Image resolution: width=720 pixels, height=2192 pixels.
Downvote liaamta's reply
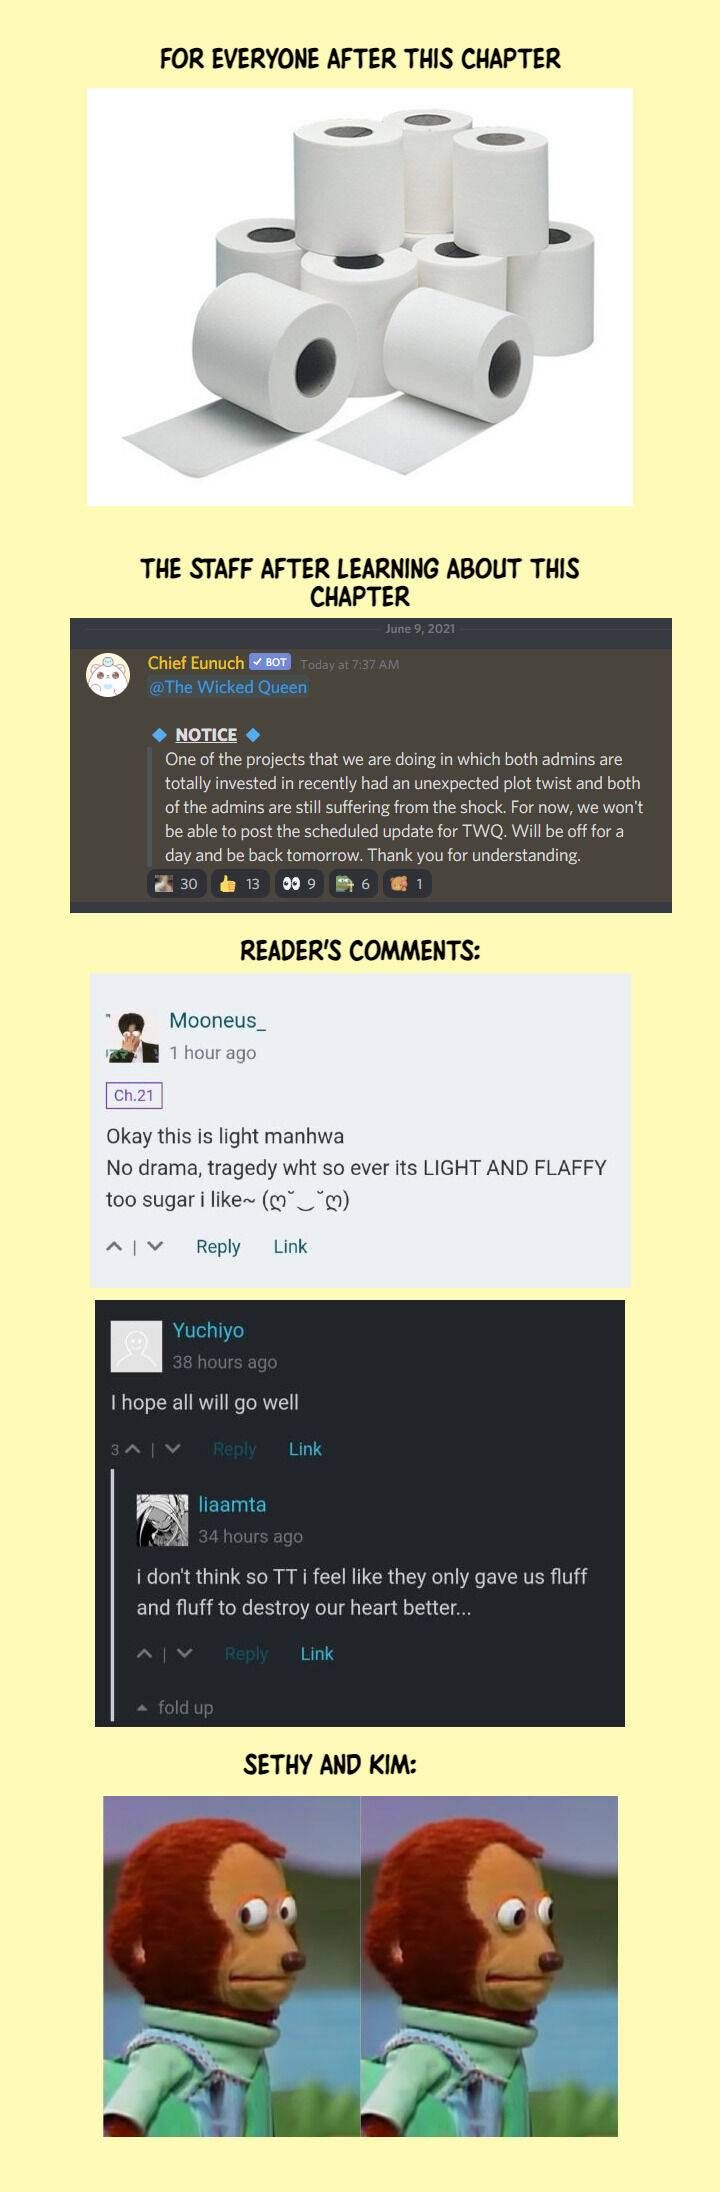point(184,1653)
